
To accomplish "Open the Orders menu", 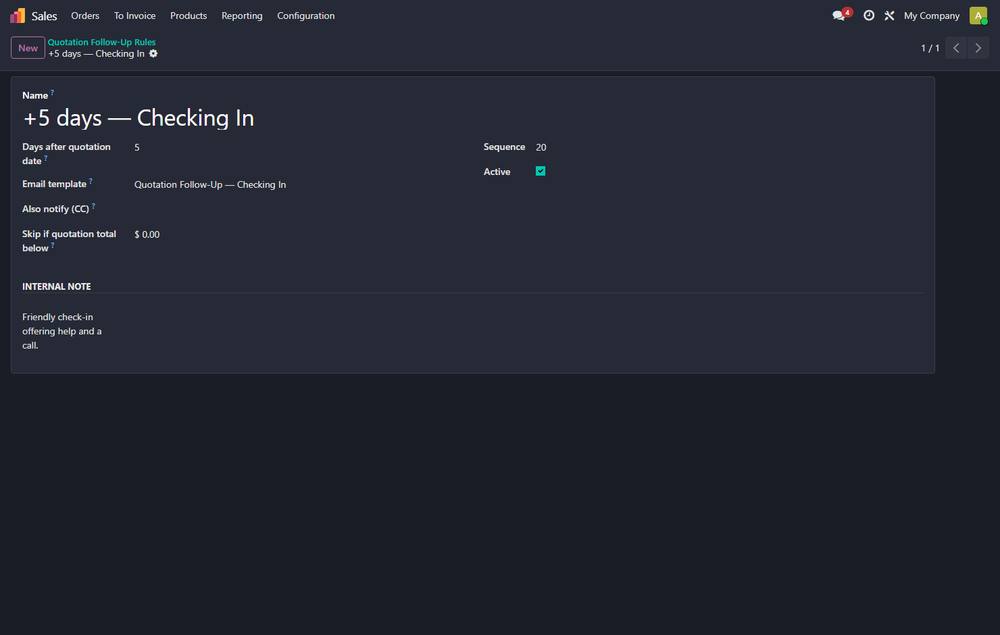I will pyautogui.click(x=85, y=15).
